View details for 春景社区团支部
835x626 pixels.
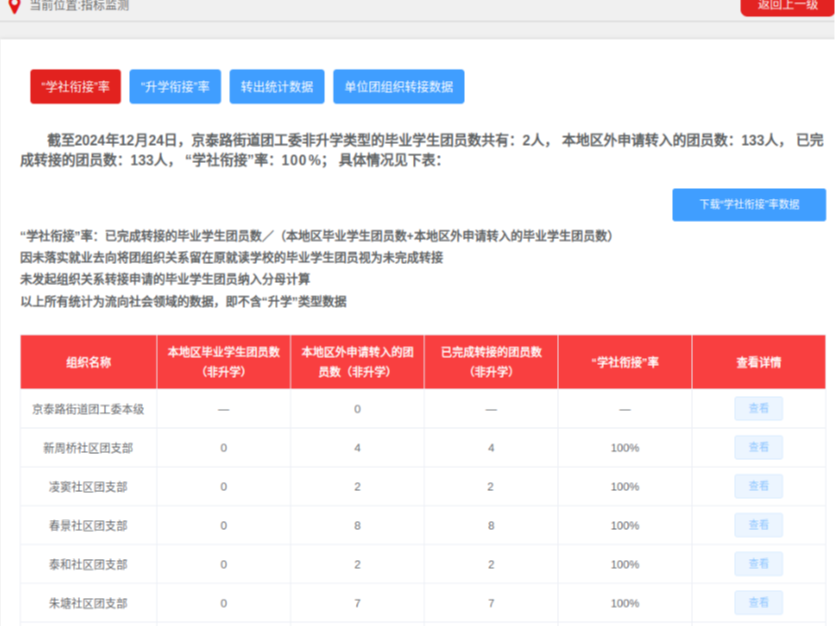click(x=758, y=525)
